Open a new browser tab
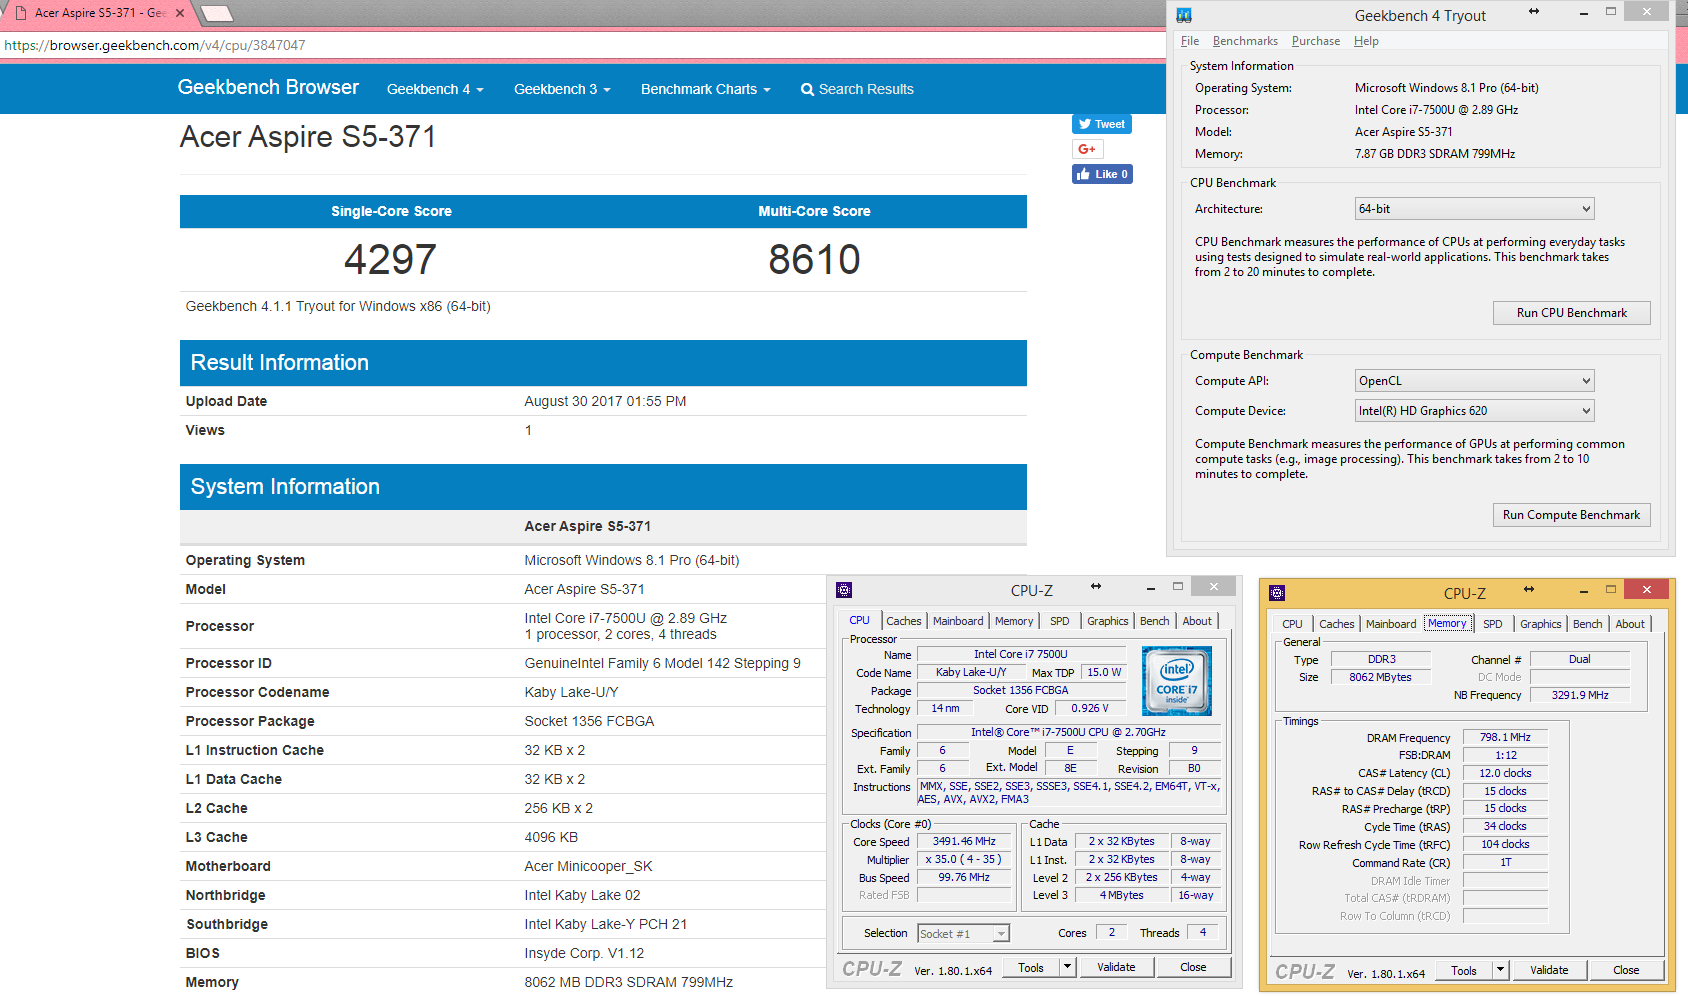1688x996 pixels. pyautogui.click(x=218, y=13)
